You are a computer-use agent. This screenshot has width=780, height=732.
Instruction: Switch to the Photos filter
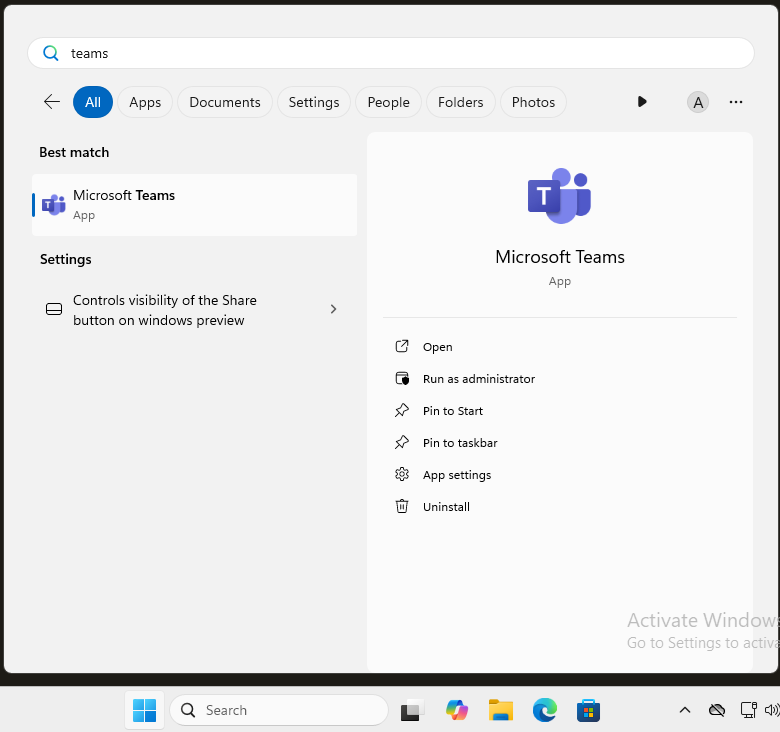pyautogui.click(x=533, y=102)
